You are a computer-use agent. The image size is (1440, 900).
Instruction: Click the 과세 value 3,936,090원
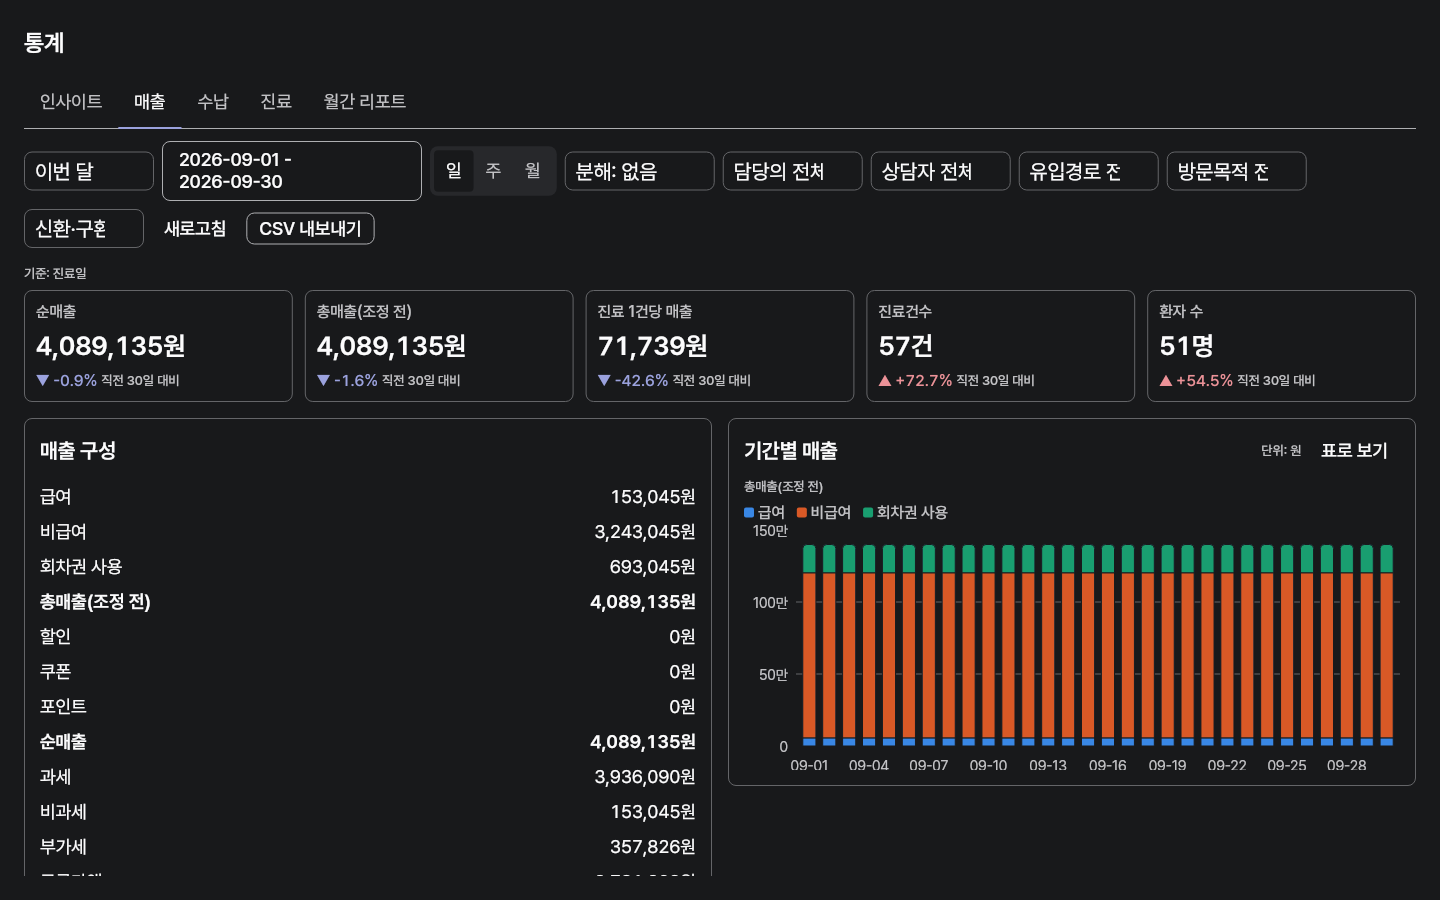[645, 777]
